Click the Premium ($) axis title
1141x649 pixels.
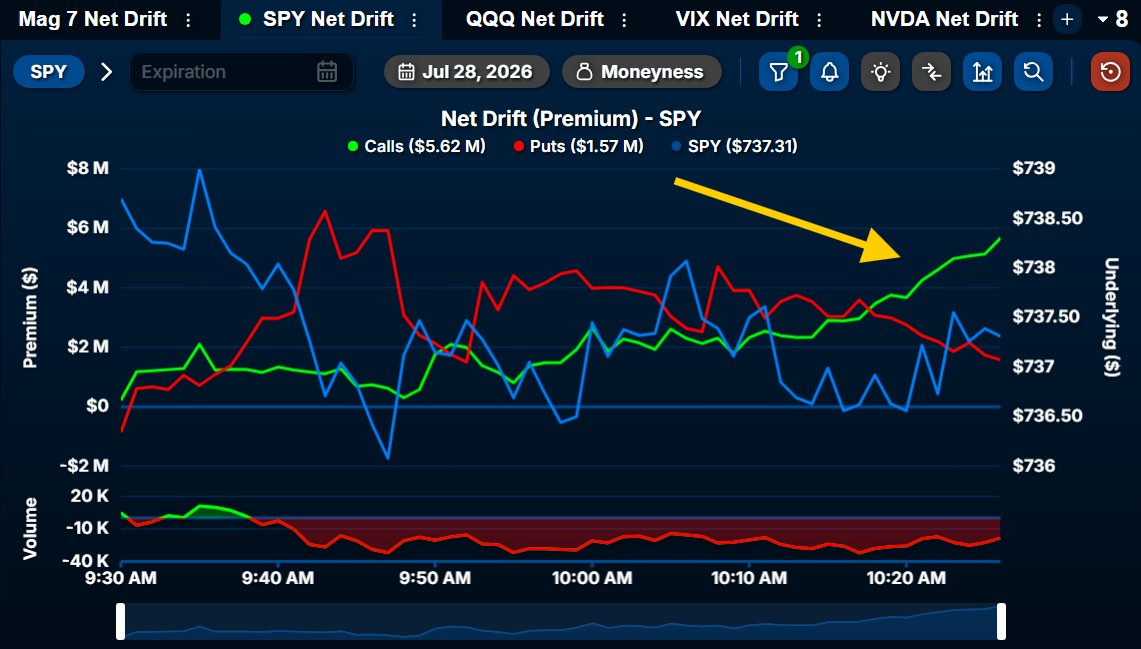coord(30,317)
